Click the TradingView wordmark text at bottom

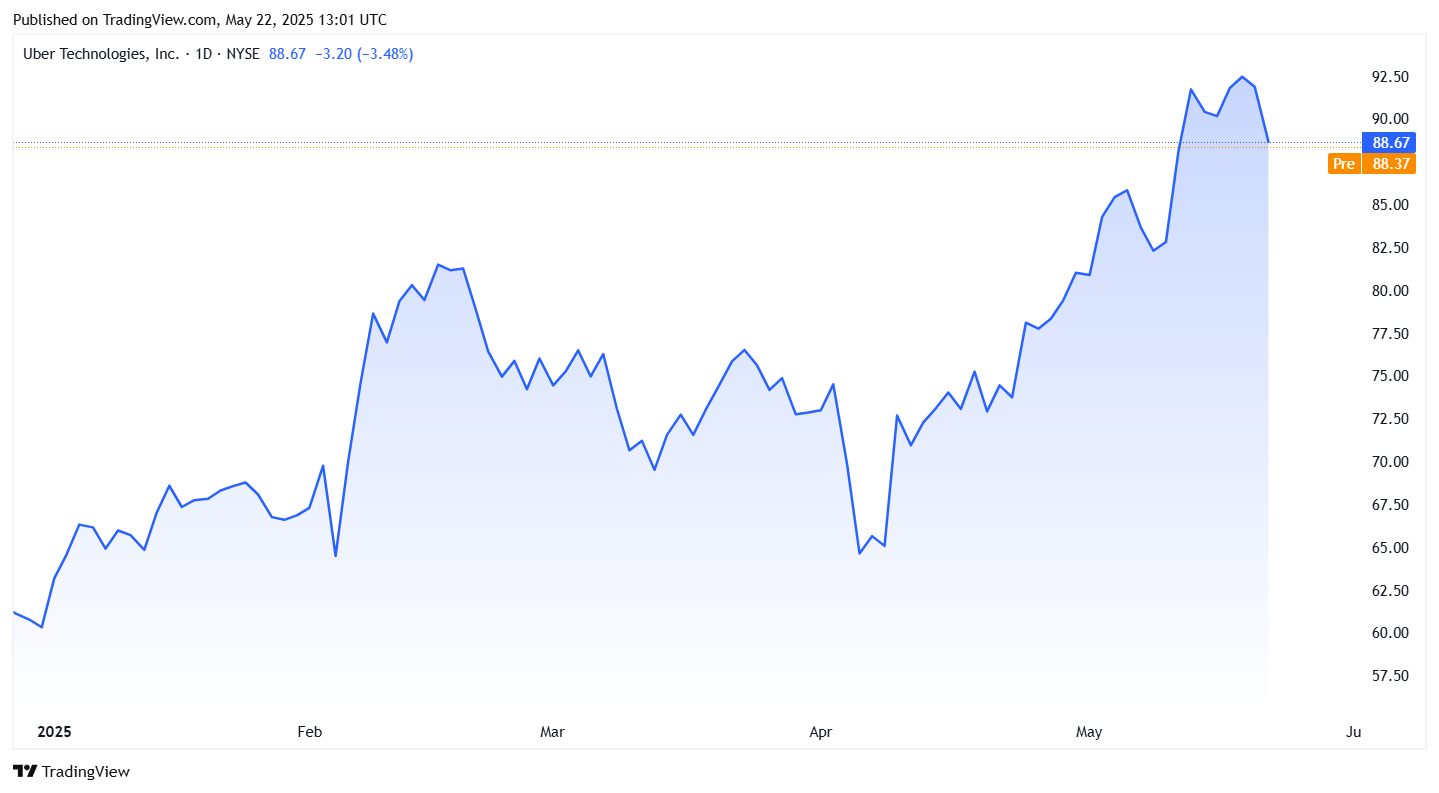click(x=86, y=772)
